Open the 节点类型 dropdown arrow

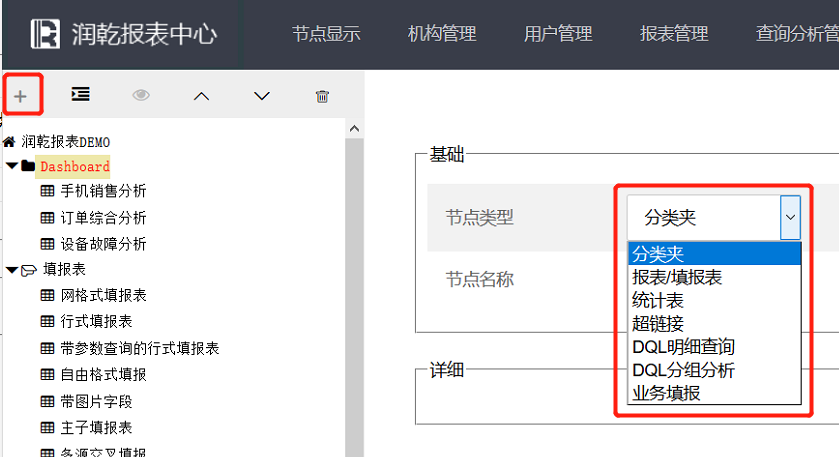click(790, 217)
